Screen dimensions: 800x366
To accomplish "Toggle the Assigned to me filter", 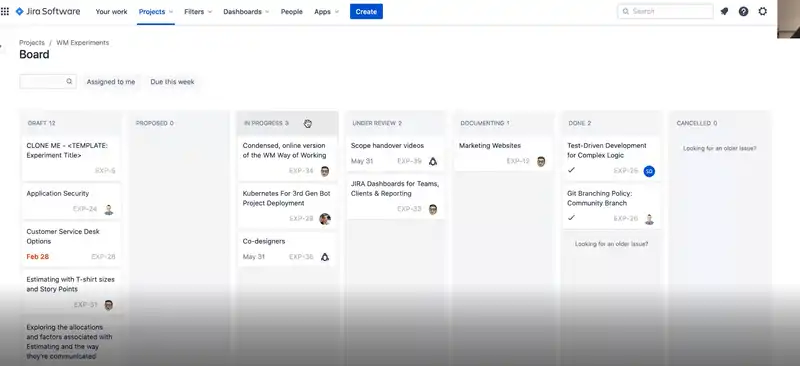I will click(111, 82).
